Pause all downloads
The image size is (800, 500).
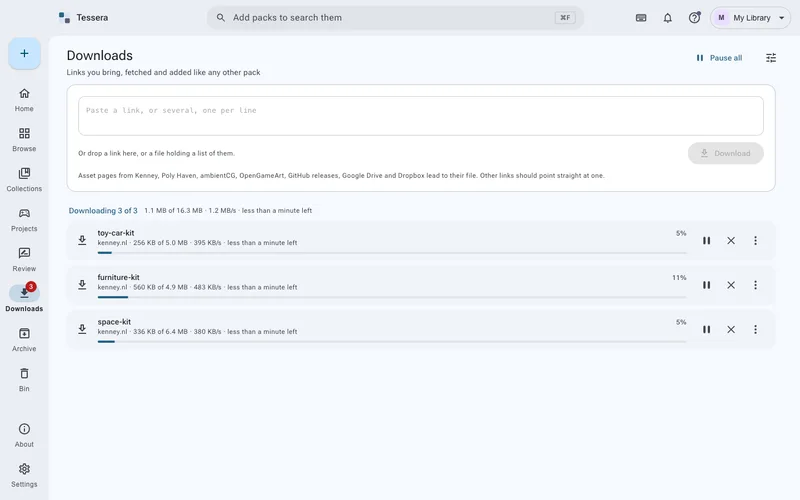(x=719, y=58)
